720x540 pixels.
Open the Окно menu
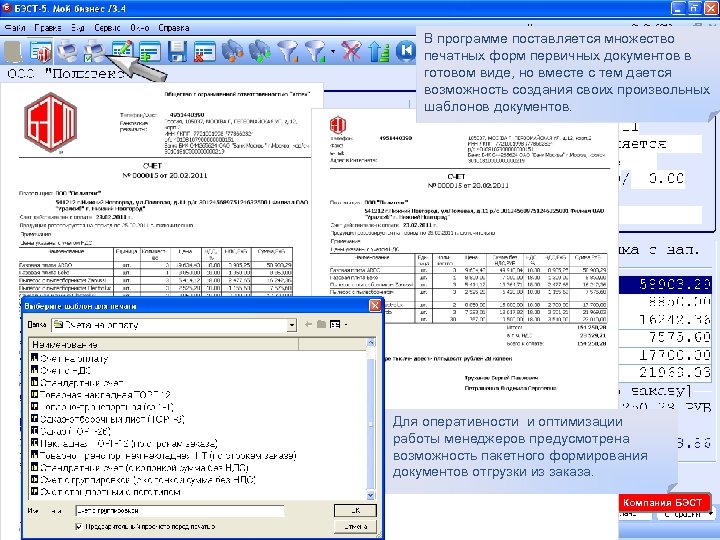[140, 28]
